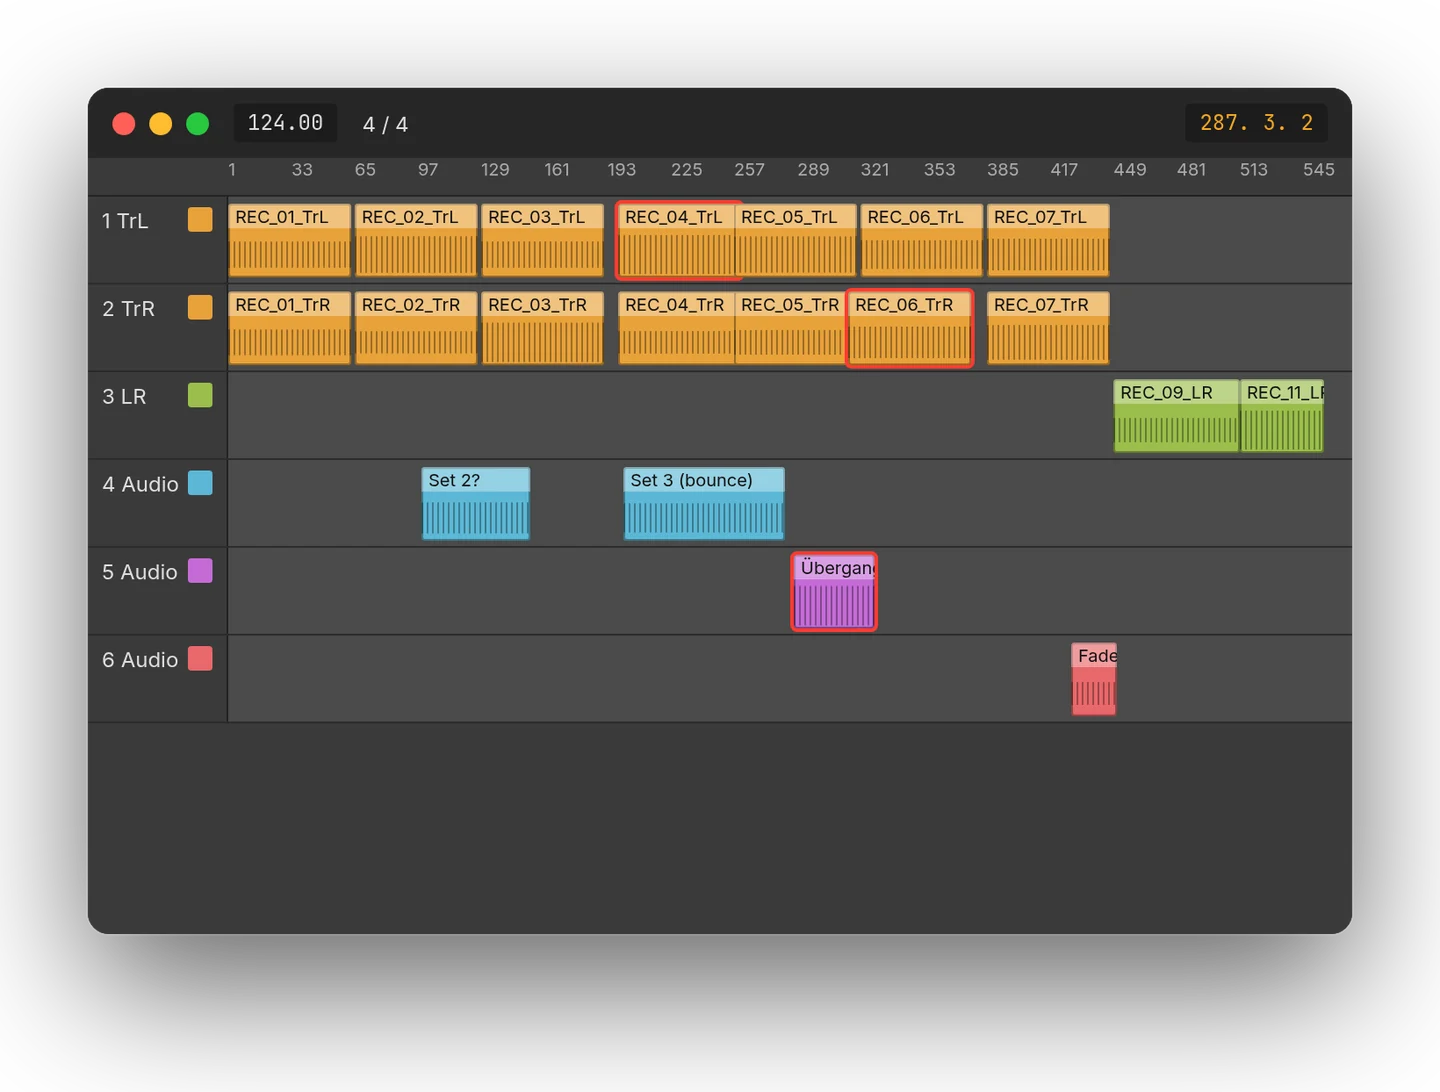Select the REC_11_LR green clip
Viewport: 1440px width, 1092px height.
1282,416
